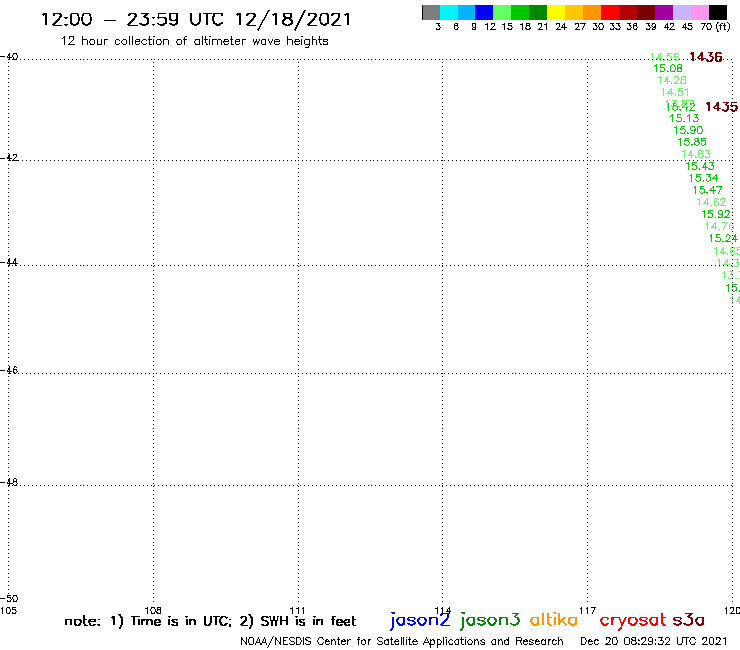Click the latitude label -48
The height and width of the screenshot is (650, 740).
pyautogui.click(x=9, y=482)
